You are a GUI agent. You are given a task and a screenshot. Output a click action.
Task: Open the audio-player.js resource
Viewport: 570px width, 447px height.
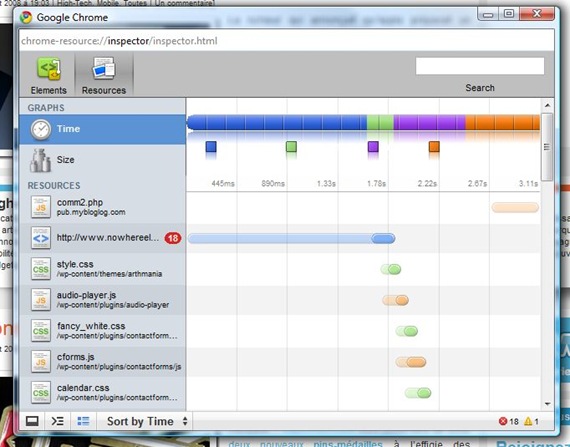(103, 300)
